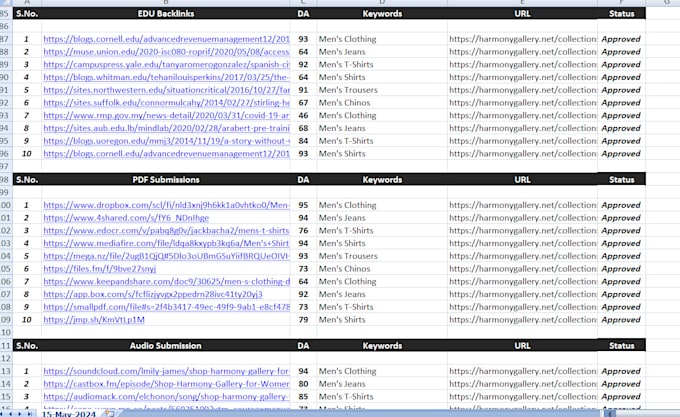The height and width of the screenshot is (417, 680).
Task: Select the DA value 68 cell
Action: [x=303, y=128]
